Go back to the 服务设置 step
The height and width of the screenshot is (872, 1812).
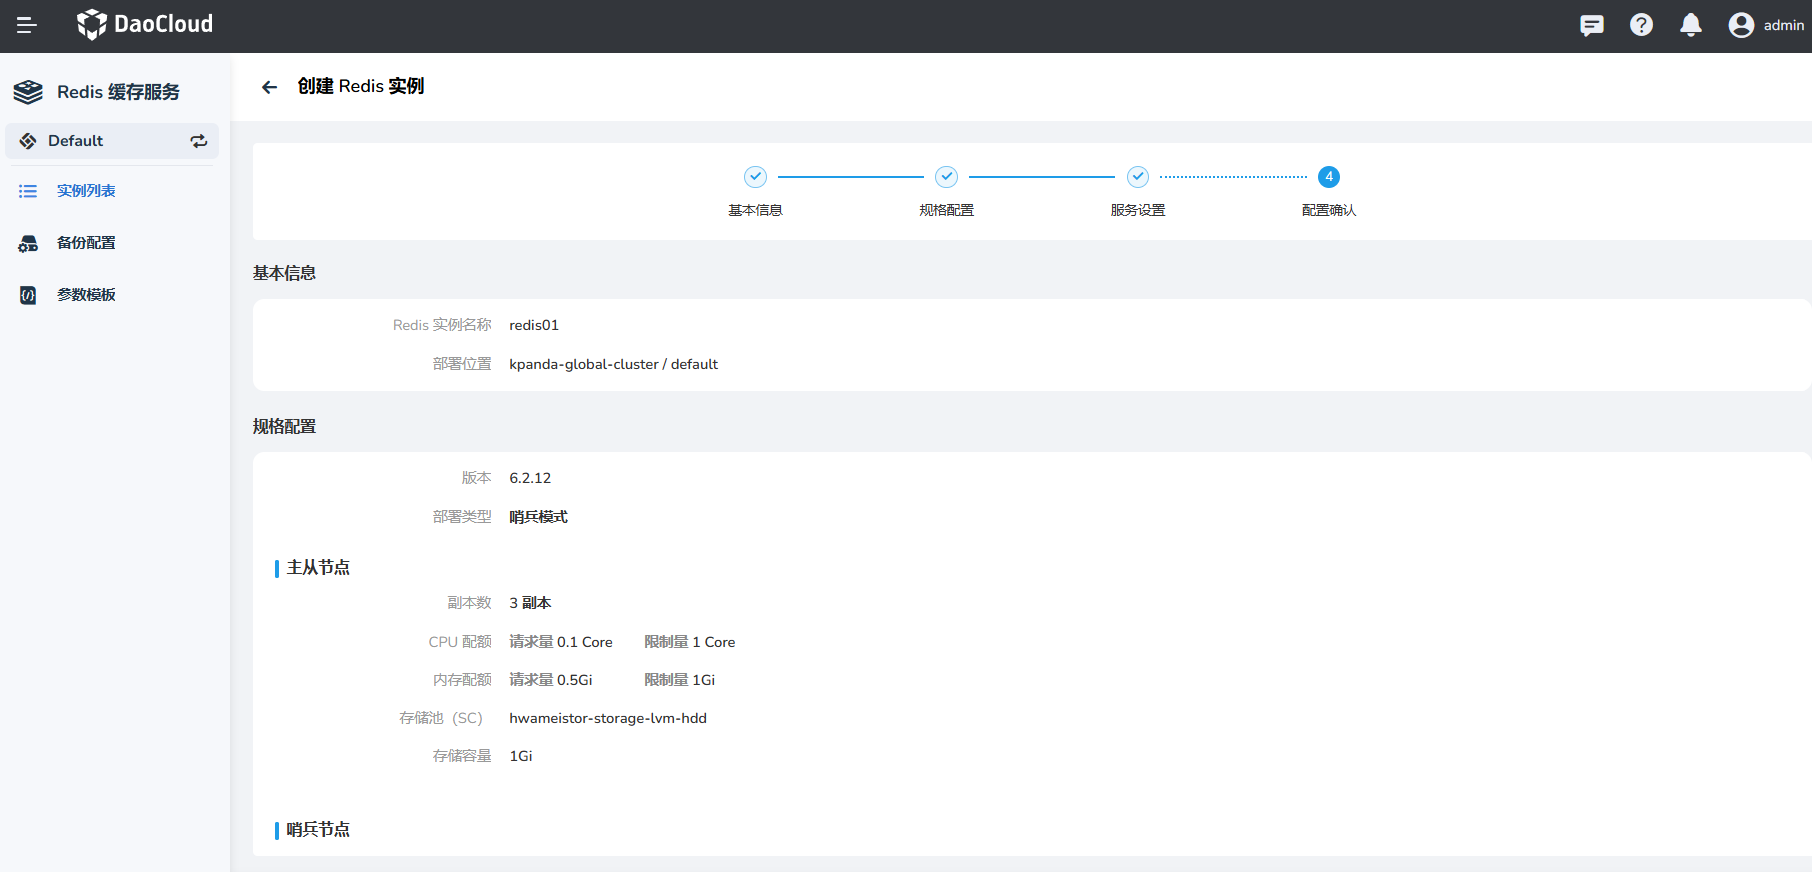1137,177
